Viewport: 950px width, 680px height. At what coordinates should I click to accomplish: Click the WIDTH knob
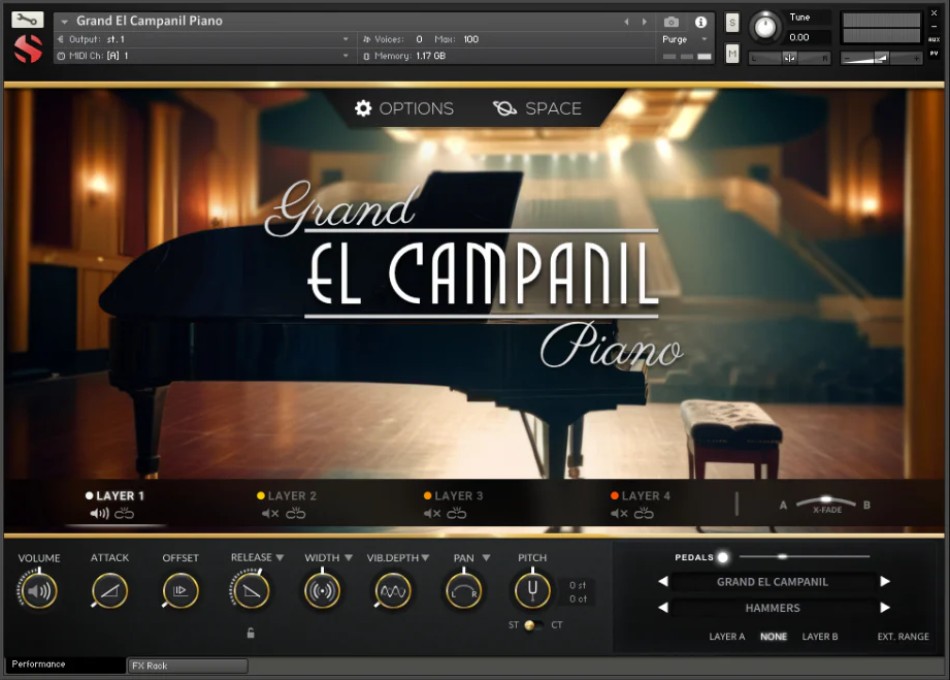pos(322,591)
